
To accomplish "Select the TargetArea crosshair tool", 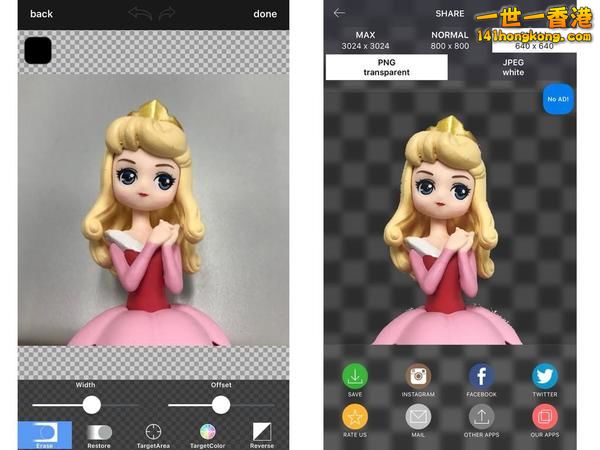I will 153,432.
